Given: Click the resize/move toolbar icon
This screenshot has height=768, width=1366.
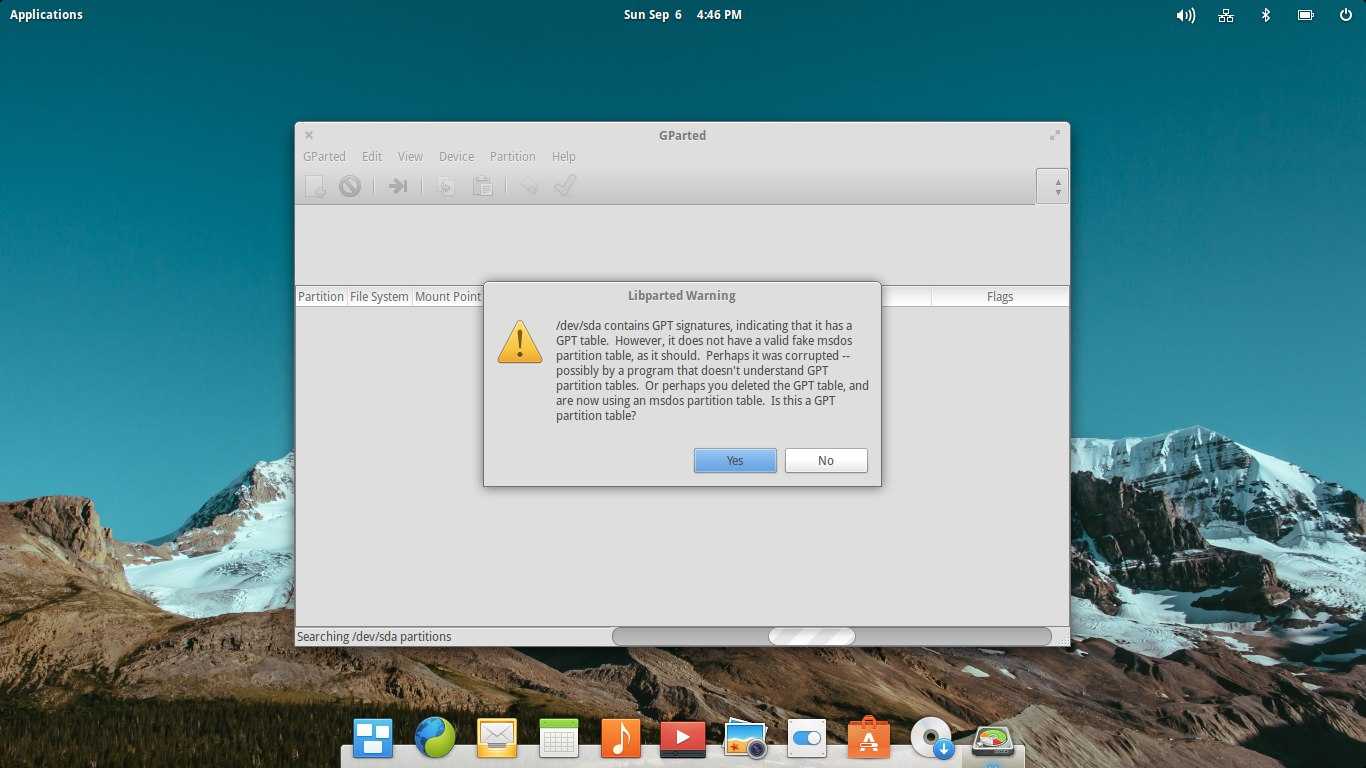Looking at the screenshot, I should click(x=398, y=186).
